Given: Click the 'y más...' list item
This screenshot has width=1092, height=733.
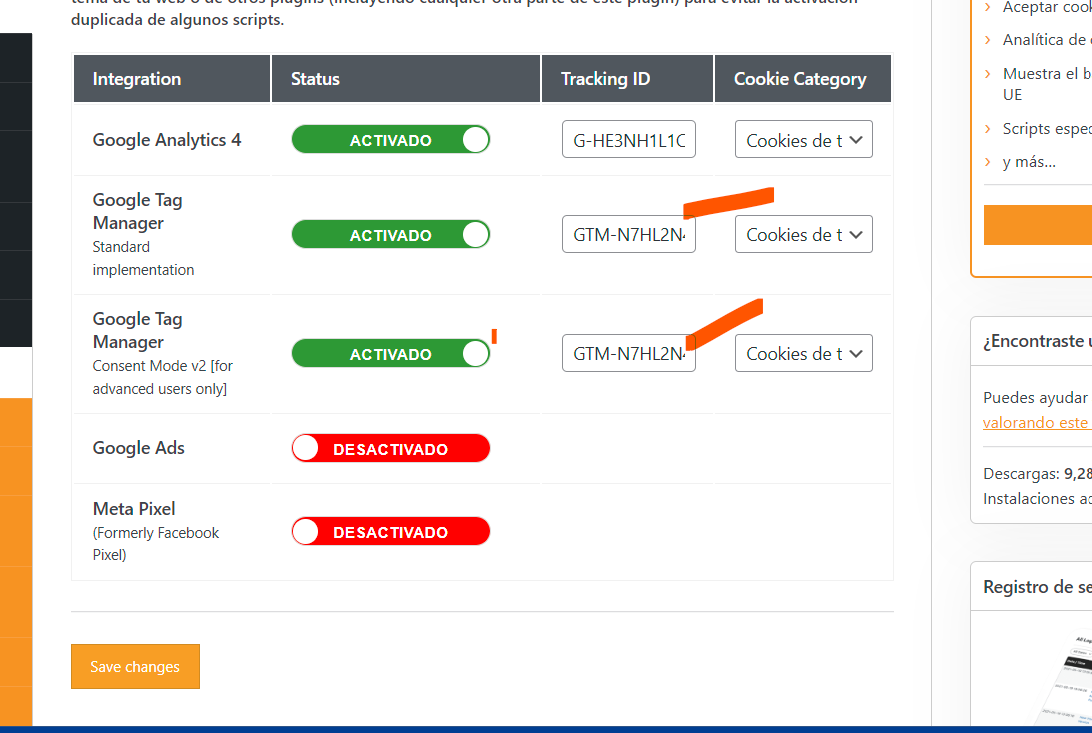Looking at the screenshot, I should 1029,161.
